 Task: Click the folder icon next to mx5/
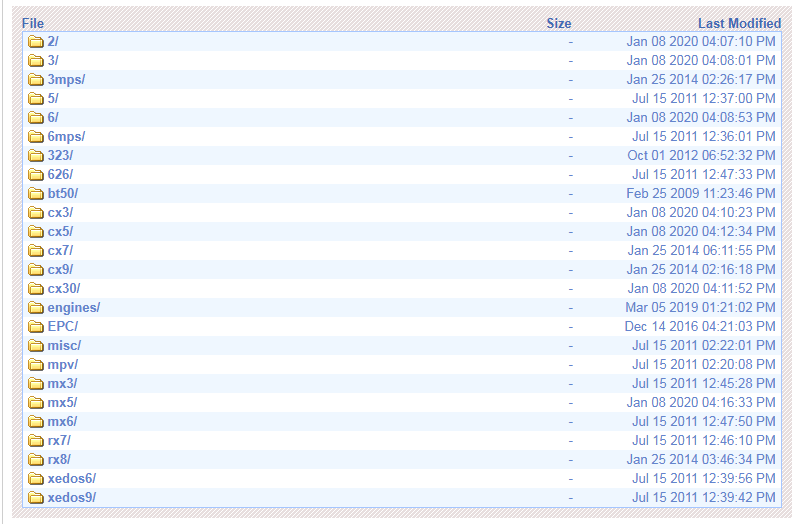tap(36, 403)
